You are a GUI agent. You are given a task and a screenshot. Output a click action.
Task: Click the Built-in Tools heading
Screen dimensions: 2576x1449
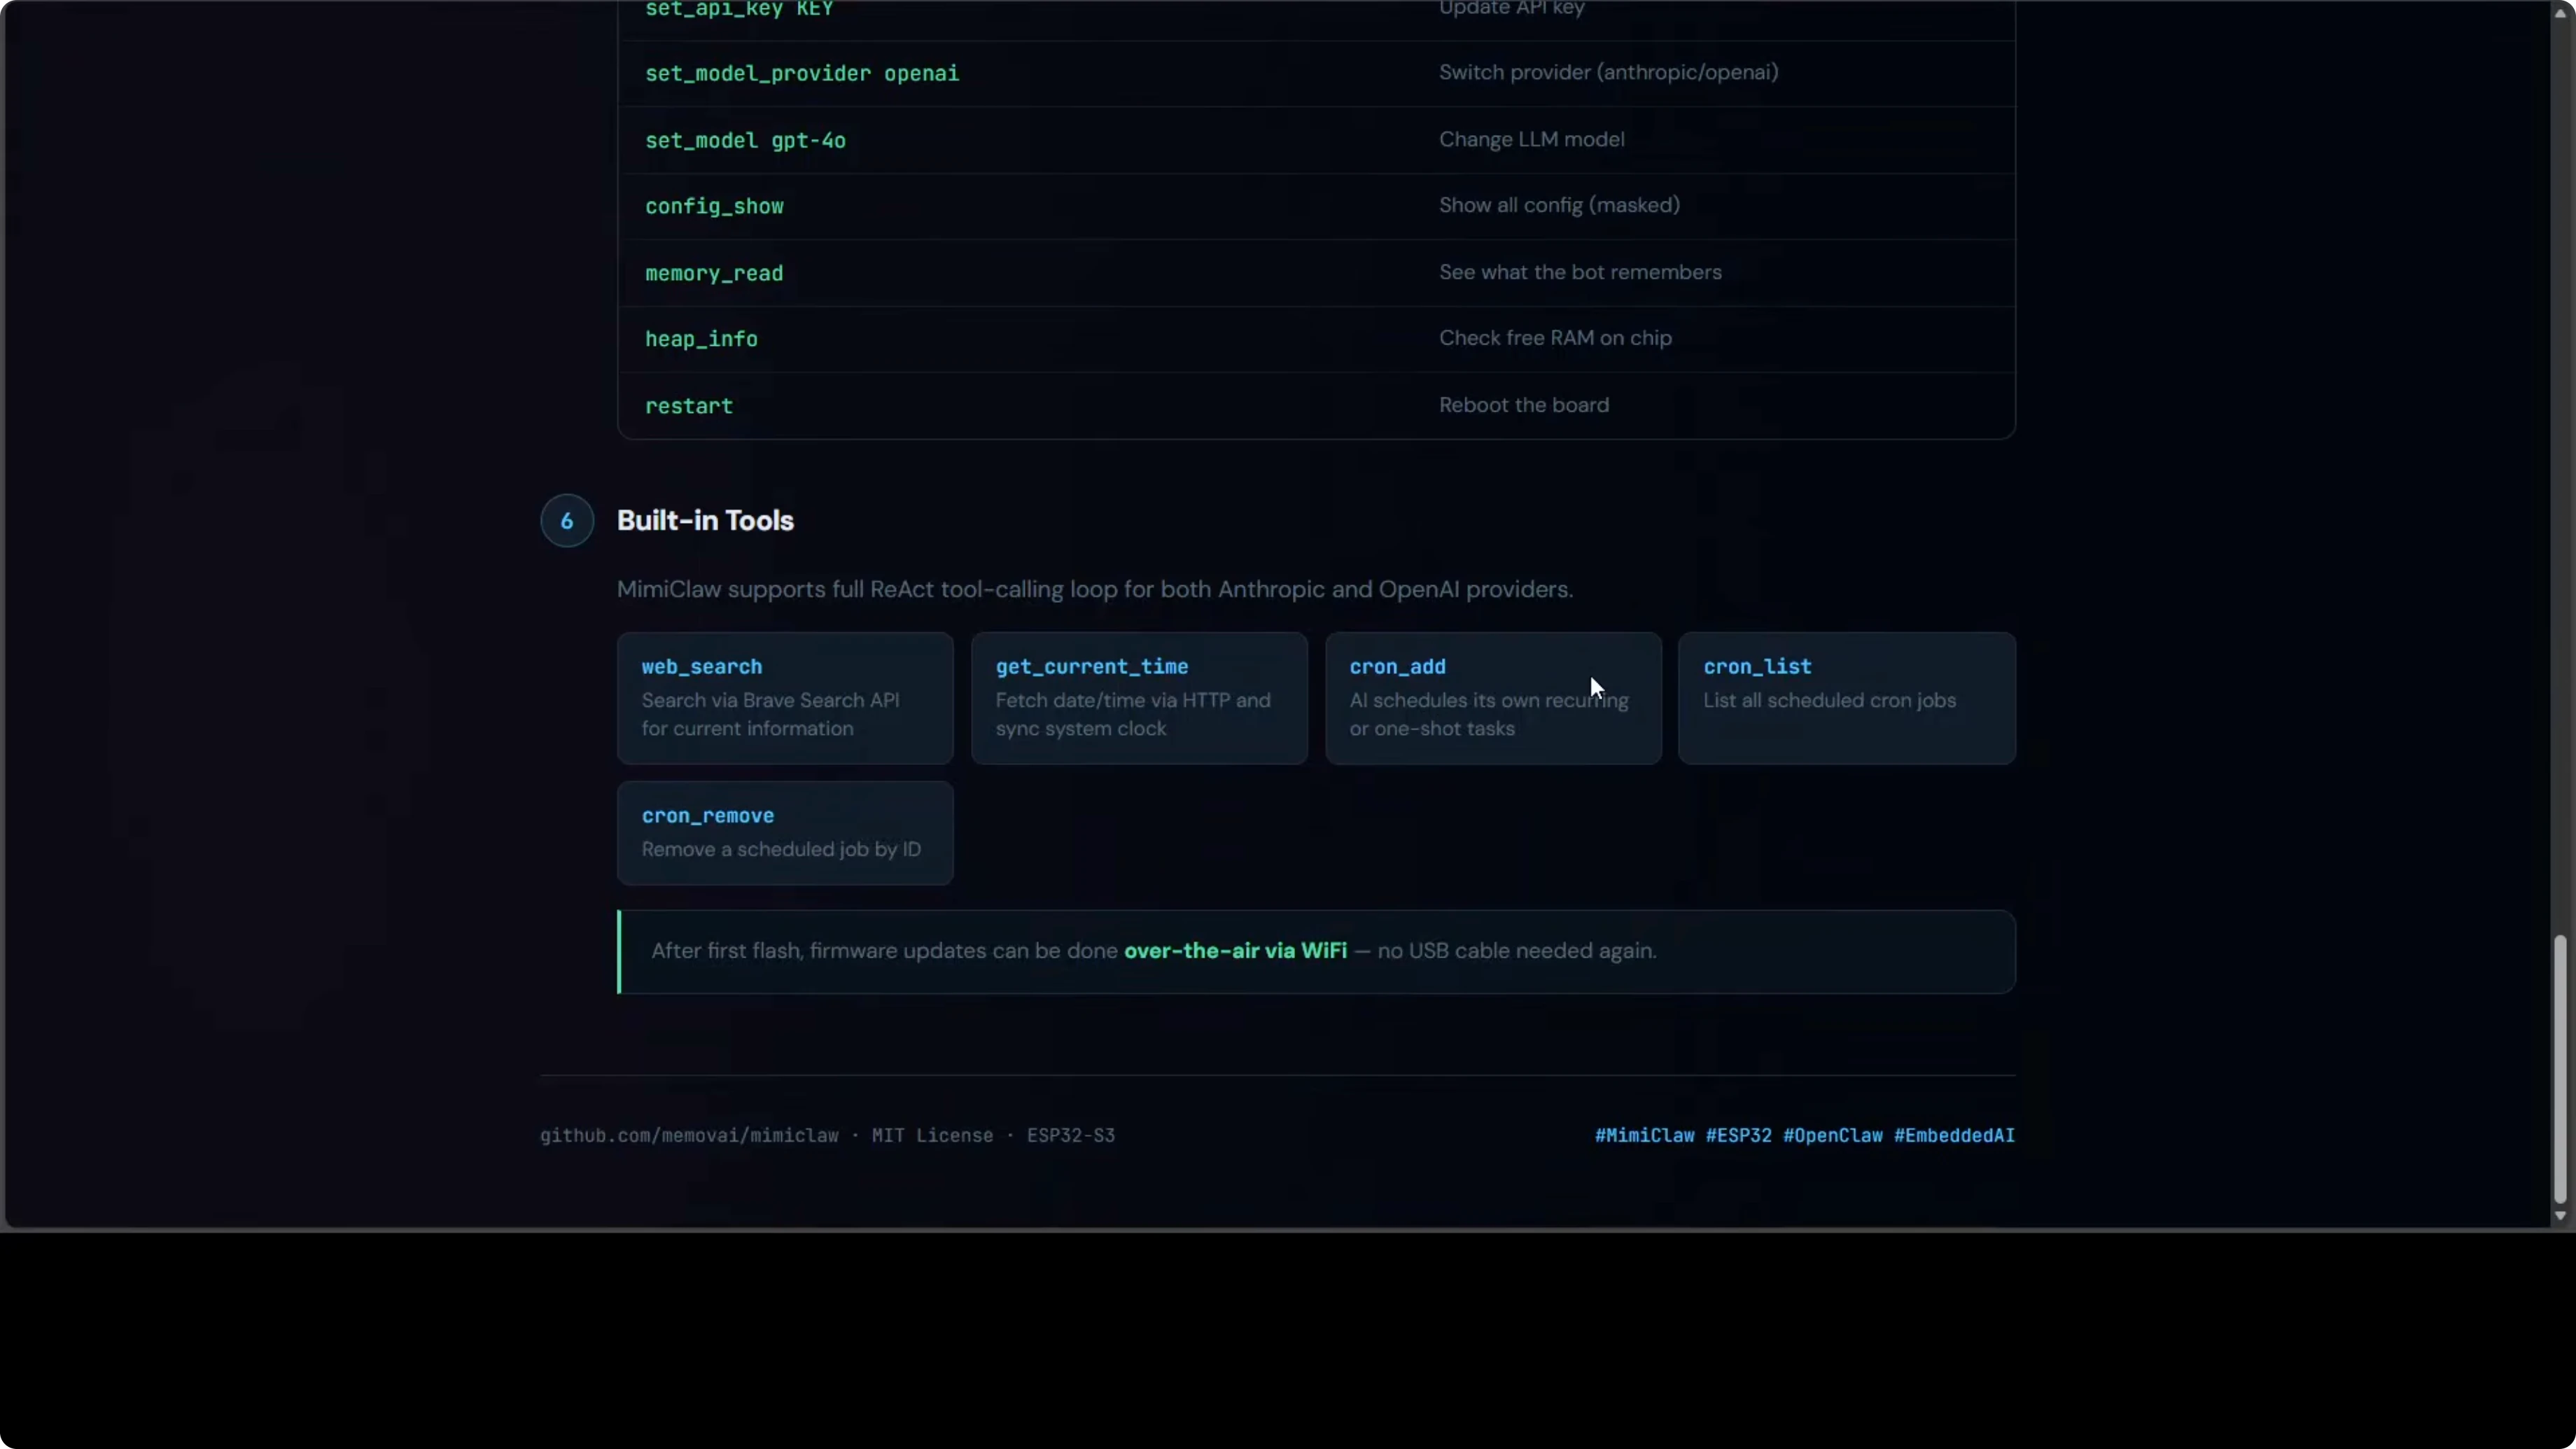[x=705, y=520]
